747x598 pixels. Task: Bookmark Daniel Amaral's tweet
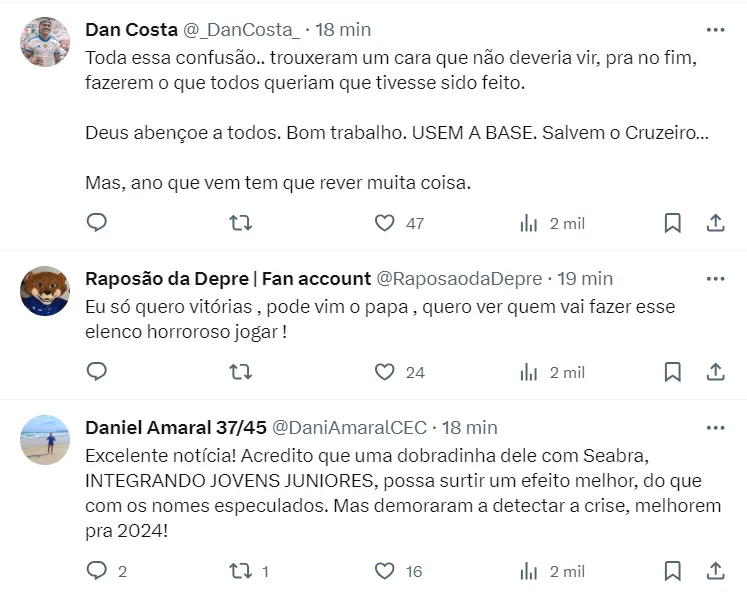[x=673, y=571]
